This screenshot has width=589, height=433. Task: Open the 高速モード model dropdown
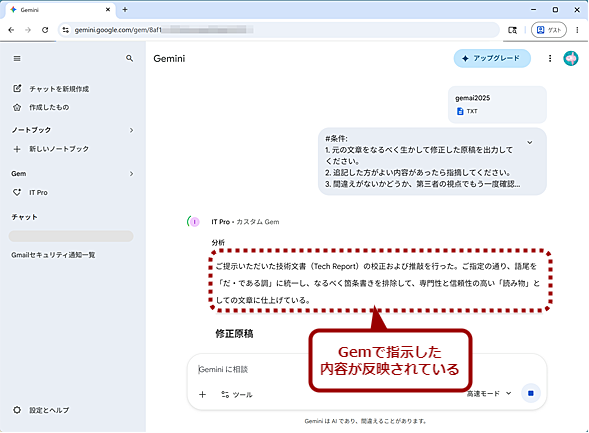(x=489, y=394)
